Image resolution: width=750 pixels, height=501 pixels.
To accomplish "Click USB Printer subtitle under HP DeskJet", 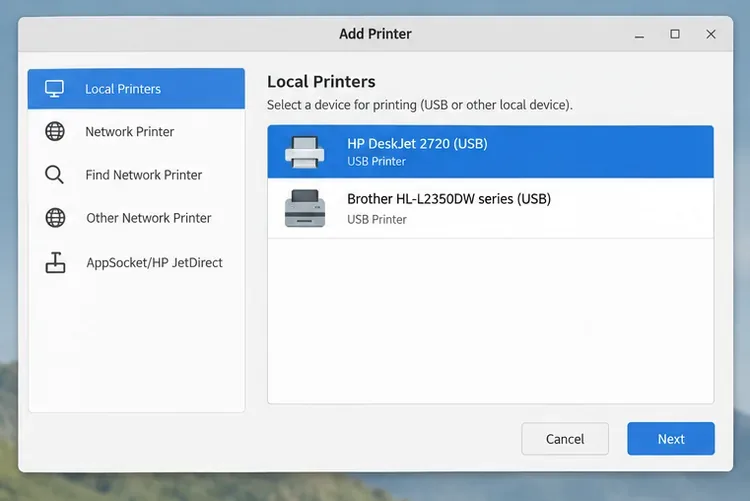I will pos(376,162).
